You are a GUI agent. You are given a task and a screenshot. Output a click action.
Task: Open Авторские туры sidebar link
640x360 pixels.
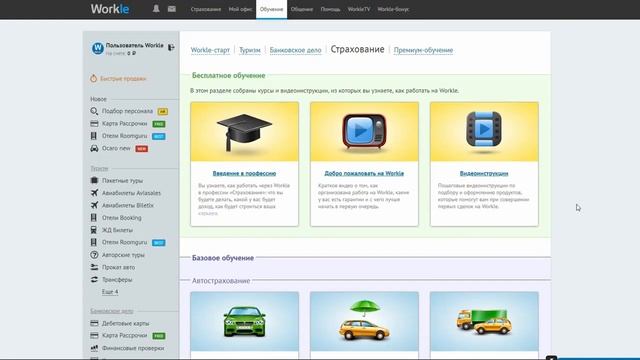[123, 255]
